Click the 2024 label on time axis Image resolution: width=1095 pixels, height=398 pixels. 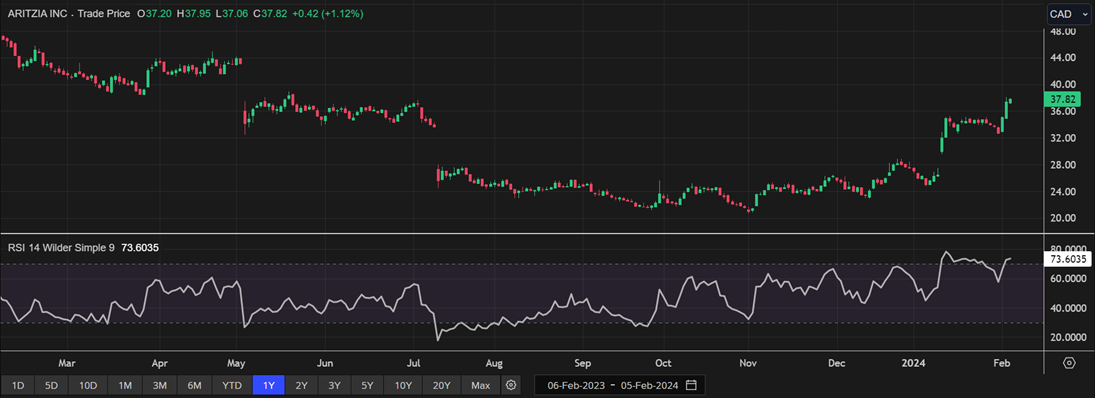pos(913,364)
